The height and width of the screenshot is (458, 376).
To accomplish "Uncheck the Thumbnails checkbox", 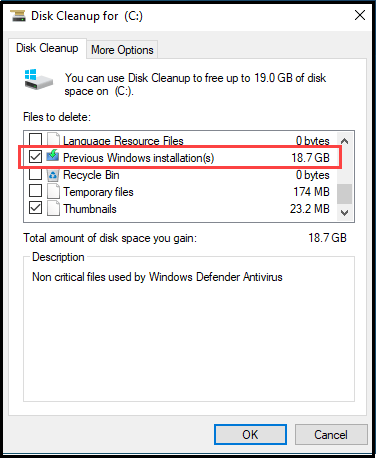I will coord(35,208).
